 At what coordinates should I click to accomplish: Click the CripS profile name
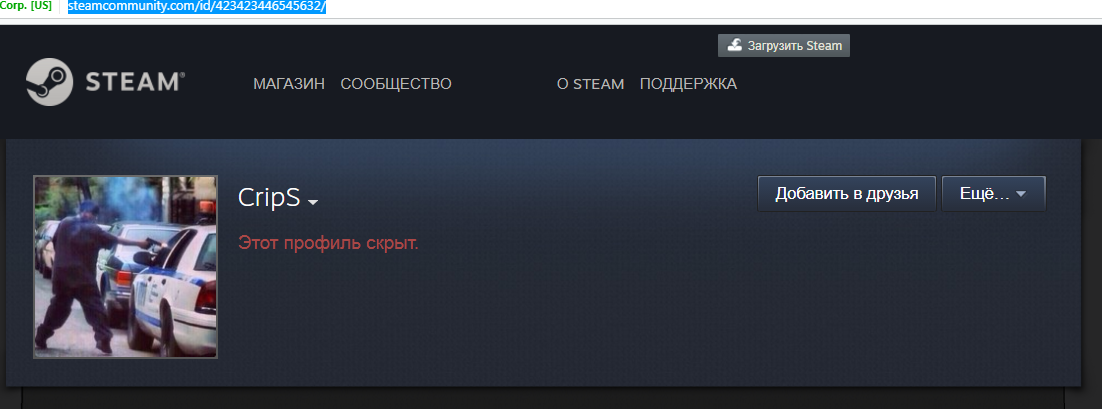coord(269,198)
